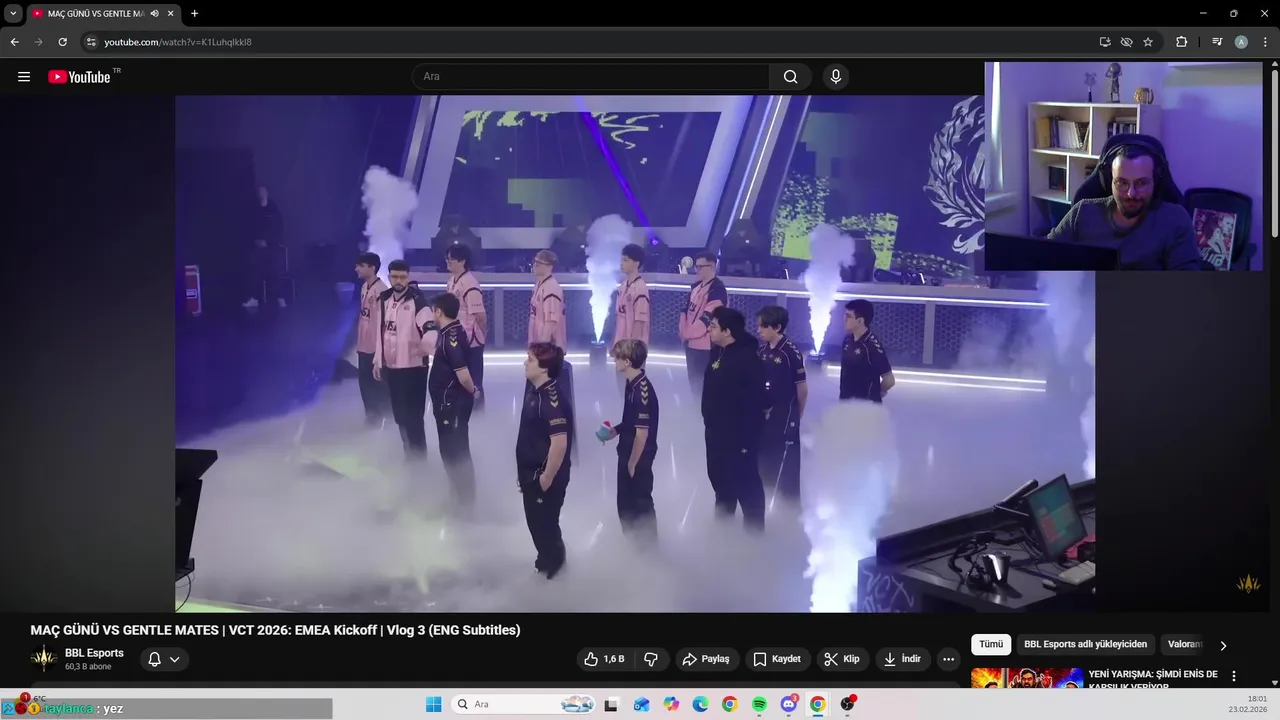
Task: Select the Tümü filter chip
Action: 991,644
